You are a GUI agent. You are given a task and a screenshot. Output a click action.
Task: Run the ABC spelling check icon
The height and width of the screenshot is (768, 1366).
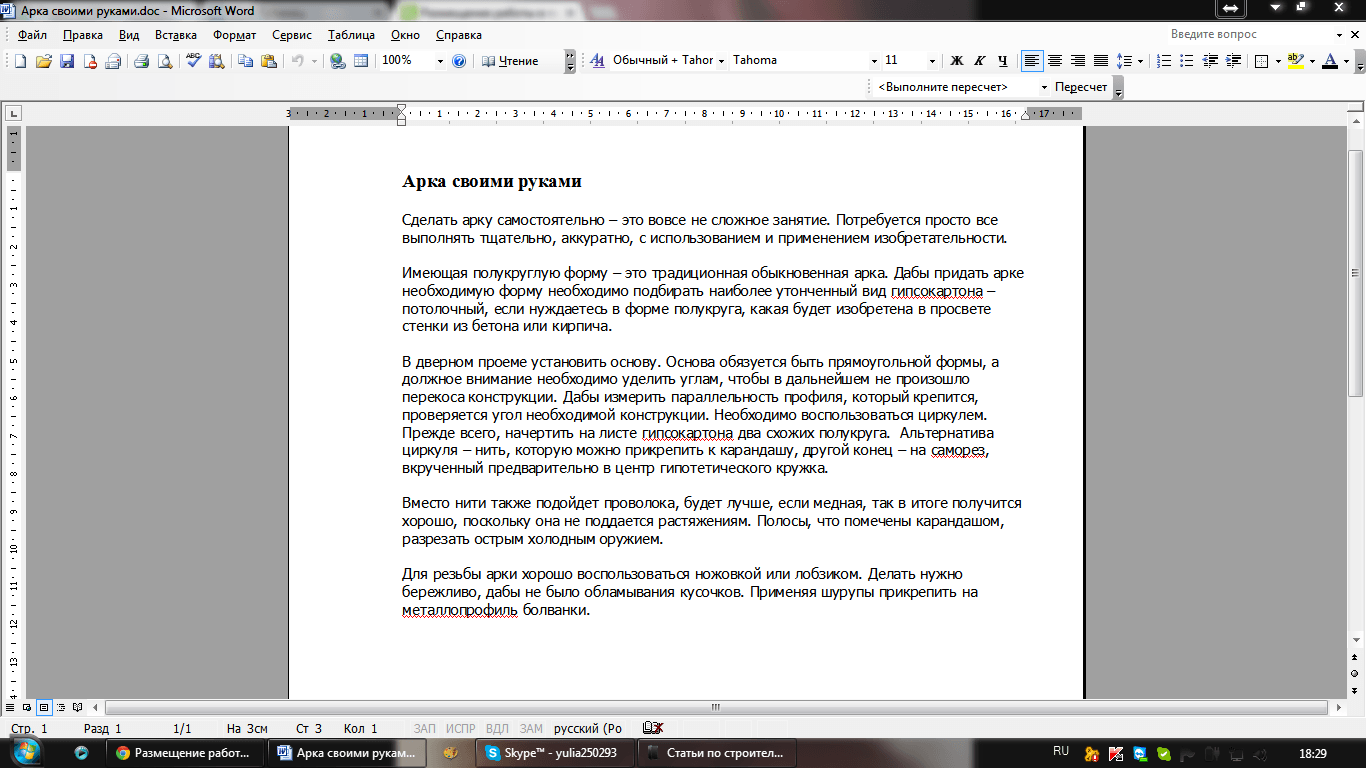pos(194,61)
